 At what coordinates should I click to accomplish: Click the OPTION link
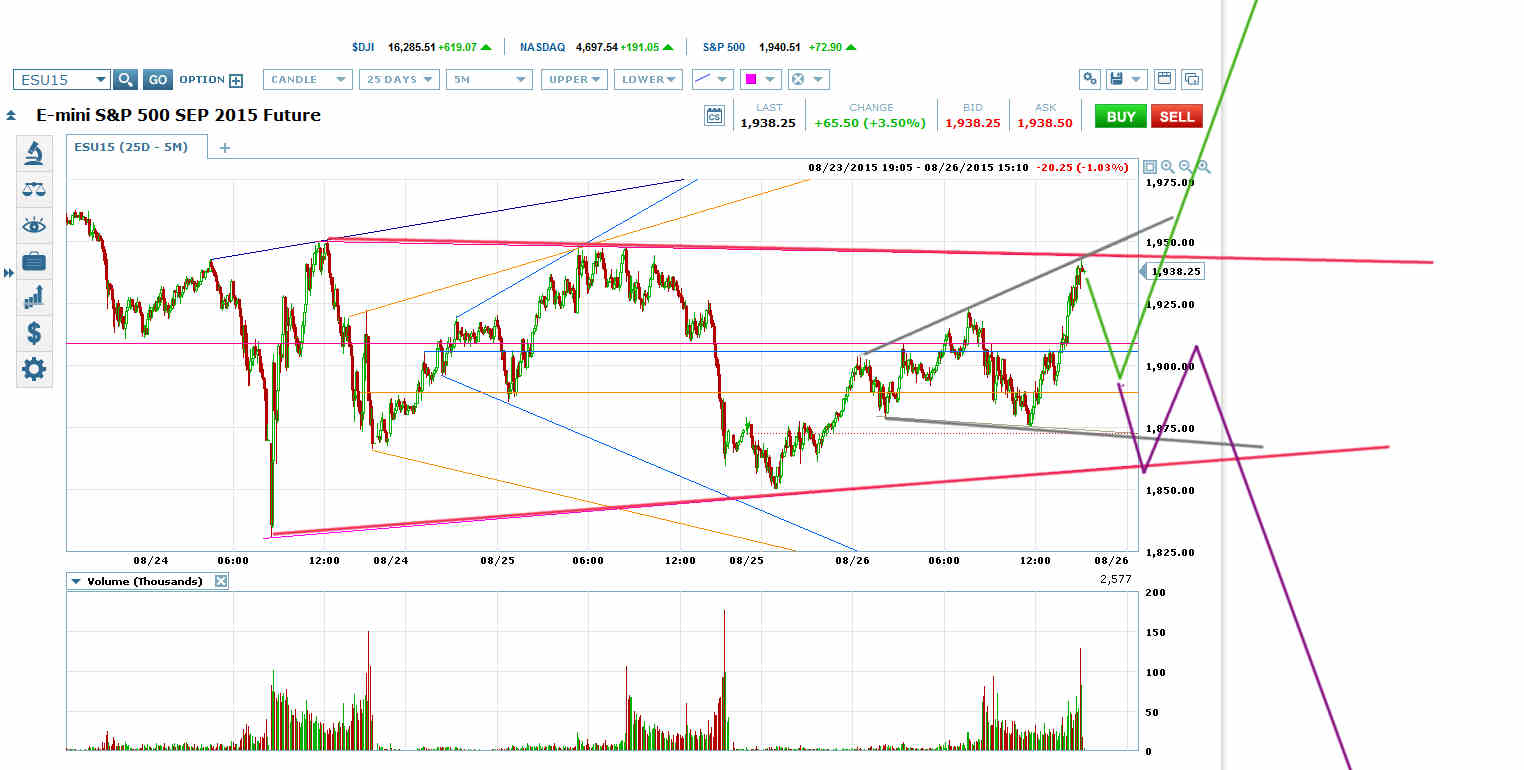click(201, 80)
